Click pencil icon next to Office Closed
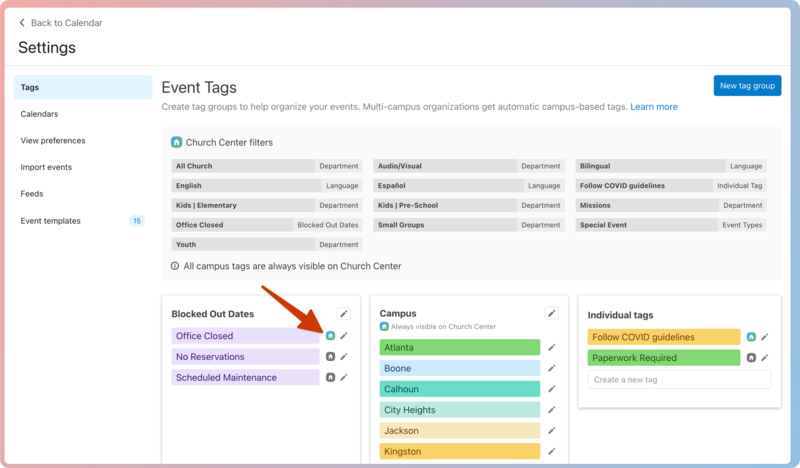This screenshot has height=468, width=800. click(x=344, y=336)
